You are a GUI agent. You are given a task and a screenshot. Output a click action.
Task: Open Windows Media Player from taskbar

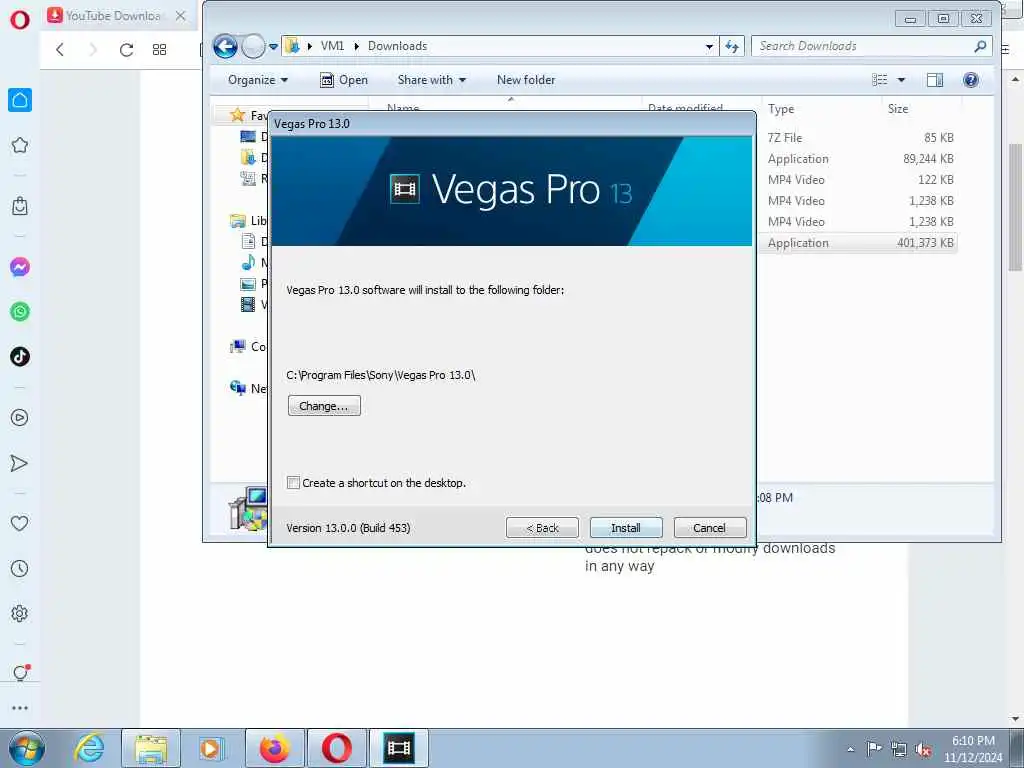pyautogui.click(x=210, y=748)
